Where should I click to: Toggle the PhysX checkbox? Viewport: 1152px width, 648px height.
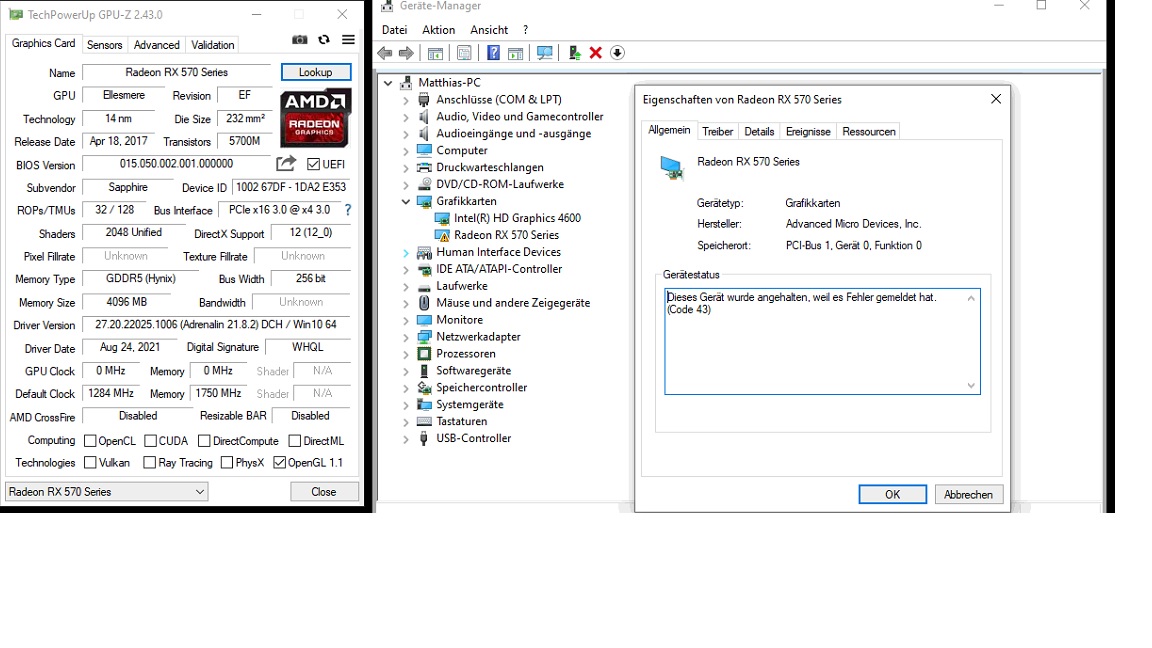pos(227,462)
